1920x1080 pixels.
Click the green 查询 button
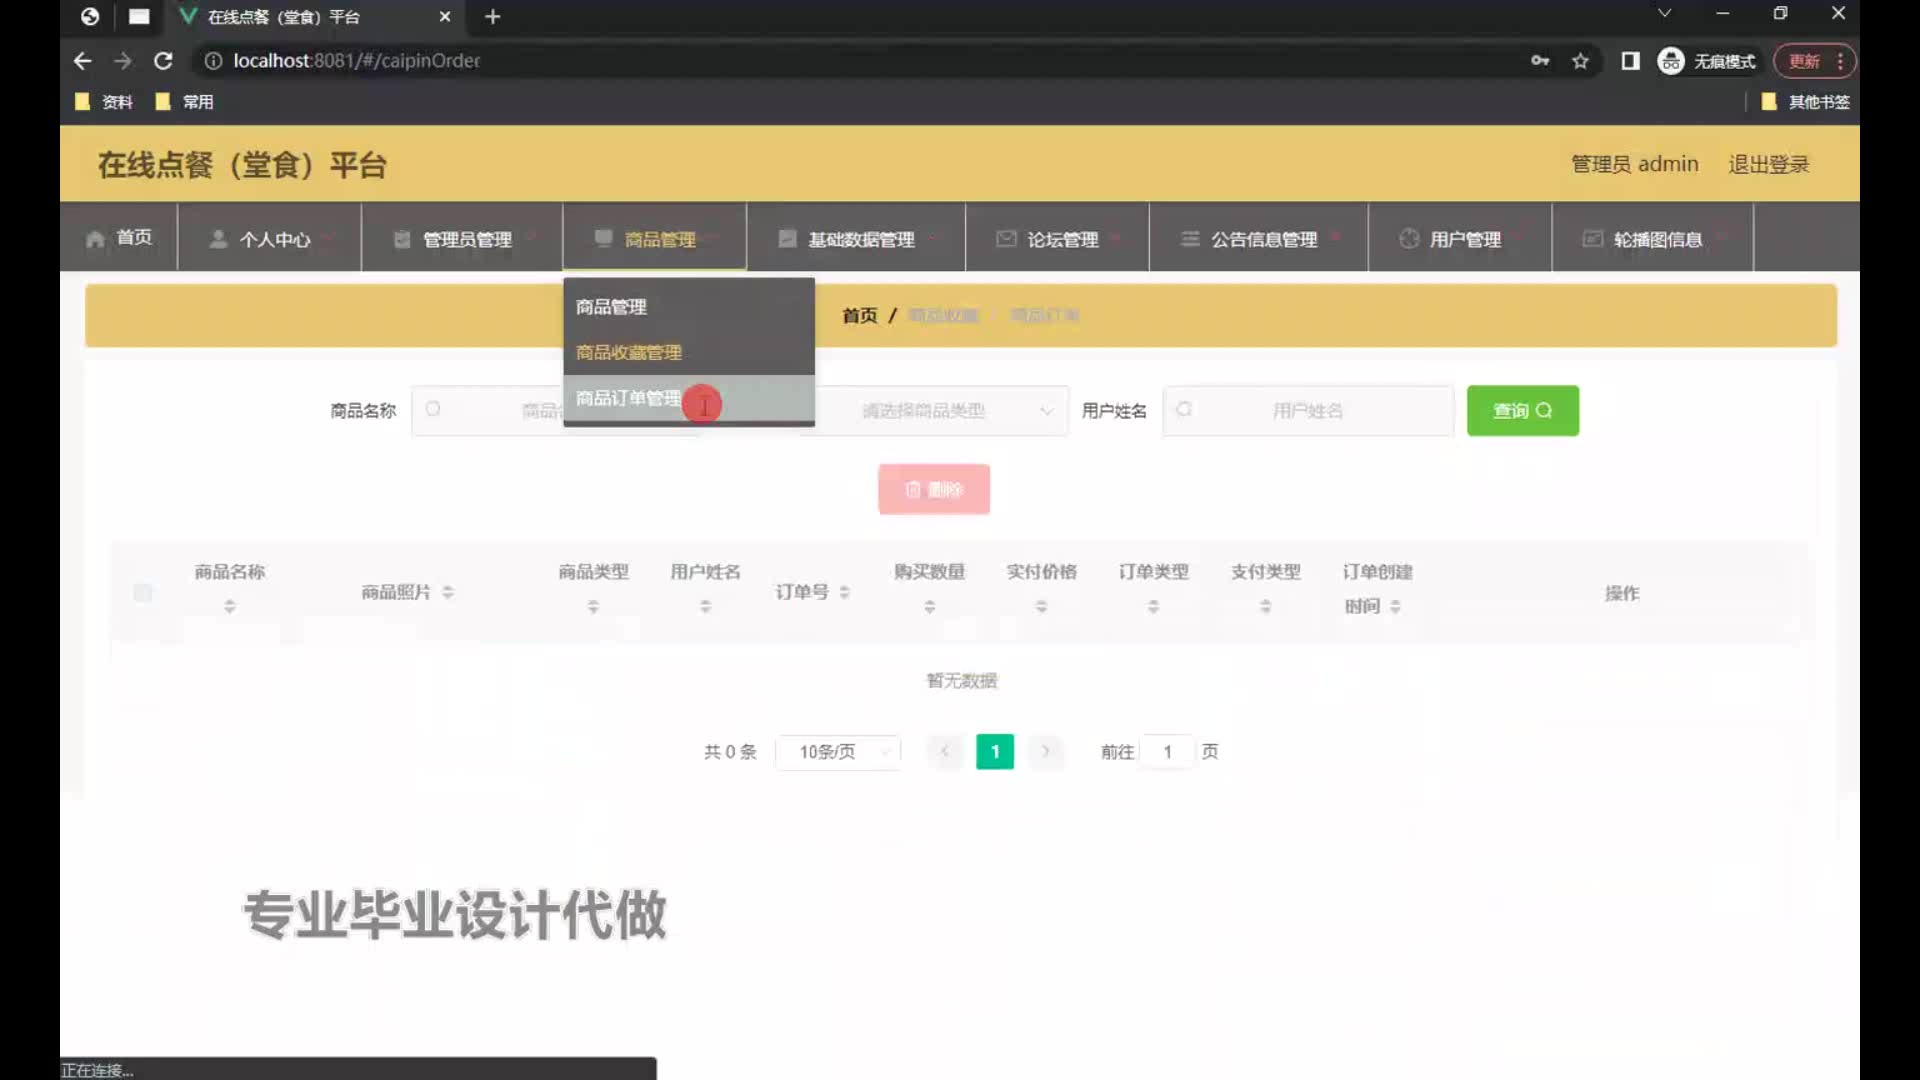[x=1522, y=411]
